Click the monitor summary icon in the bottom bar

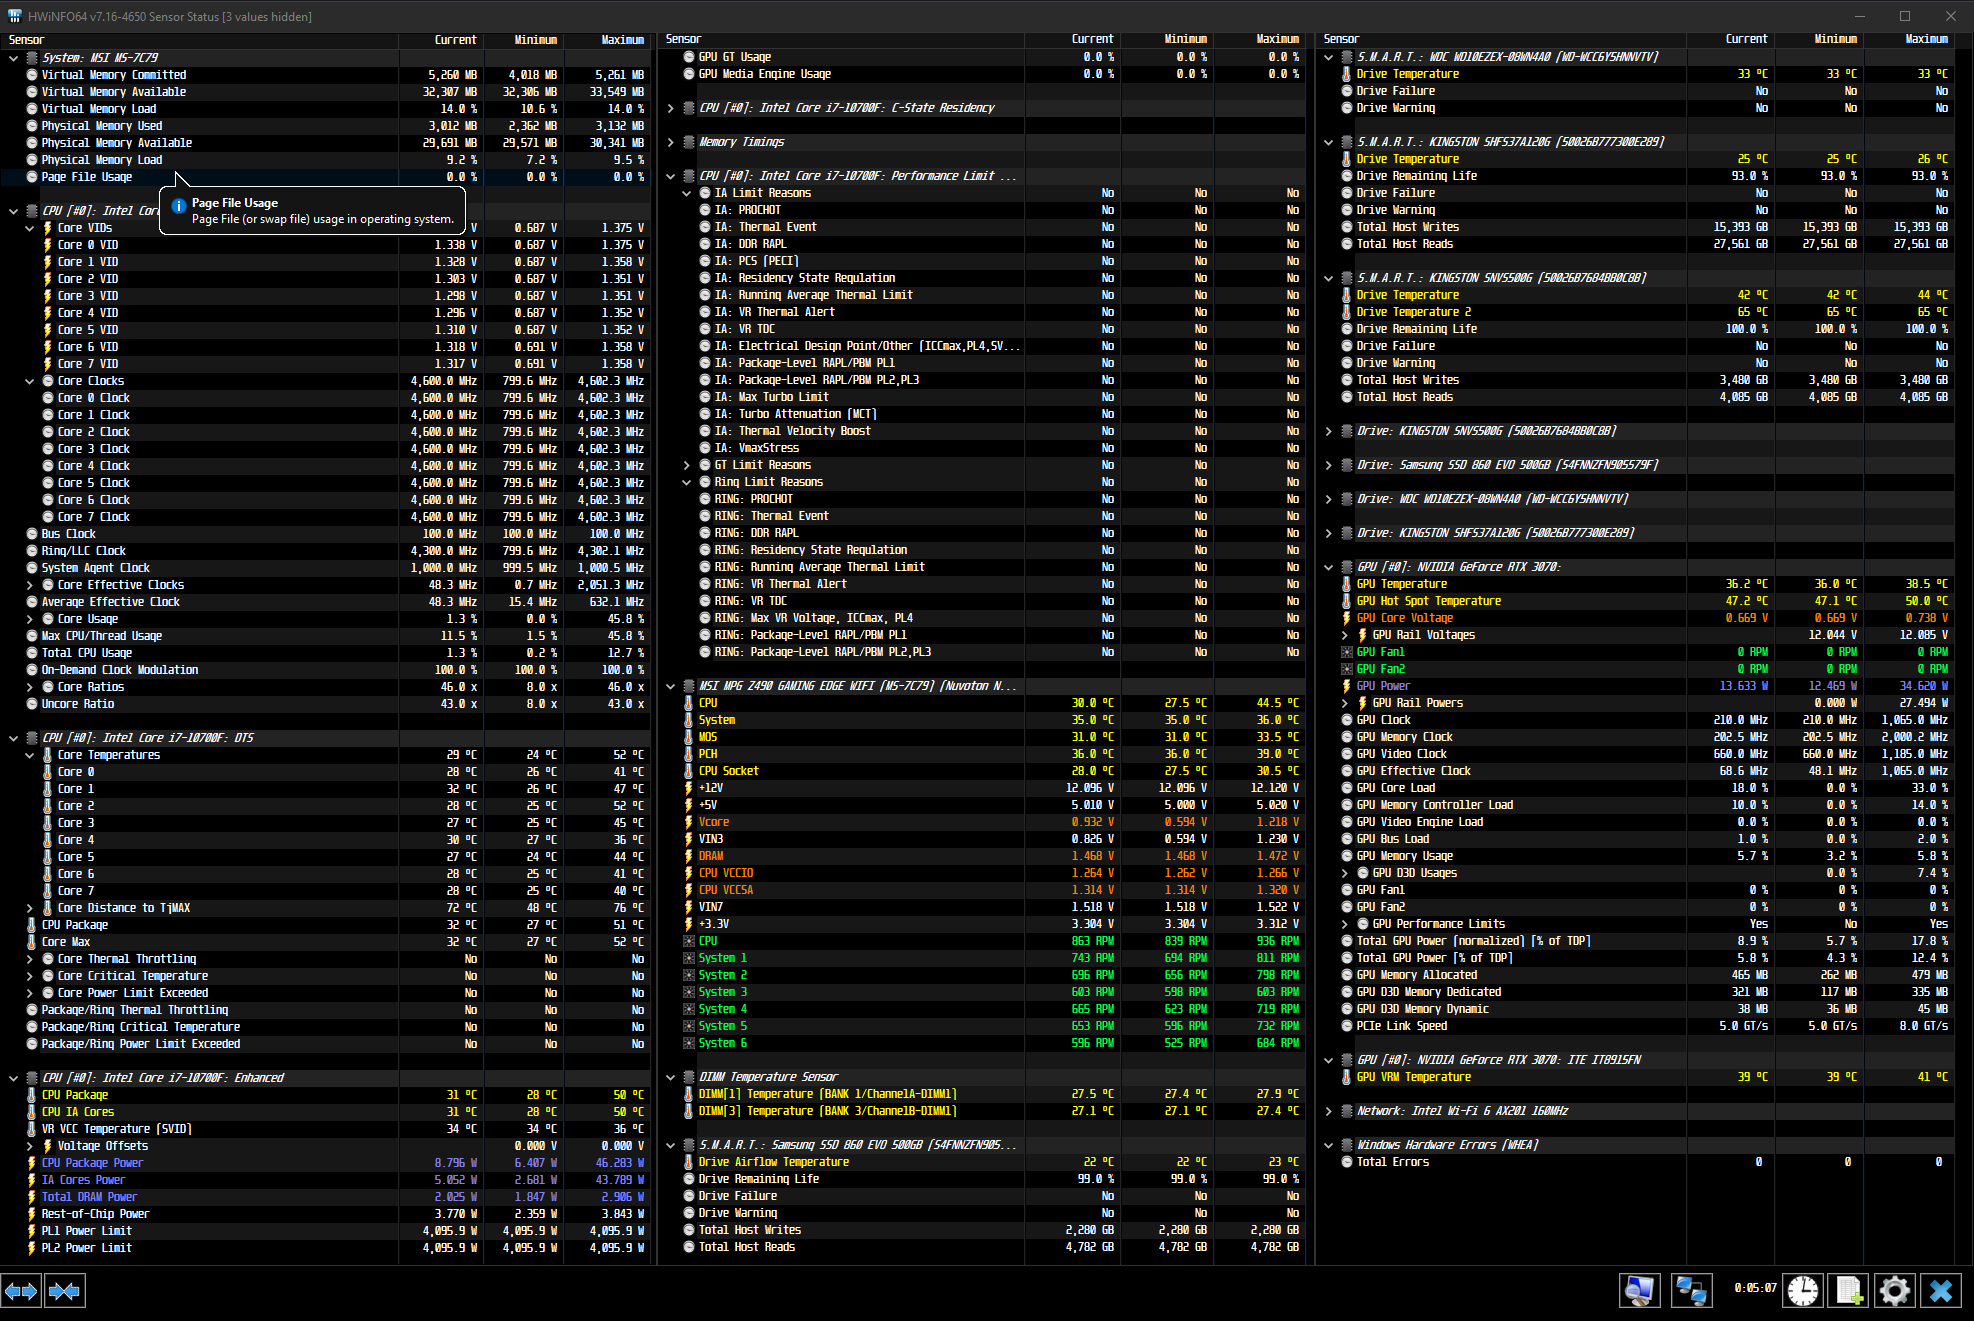pos(1639,1291)
